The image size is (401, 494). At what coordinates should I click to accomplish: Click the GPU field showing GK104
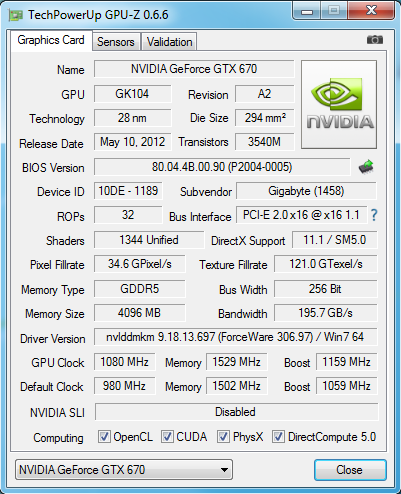point(132,94)
